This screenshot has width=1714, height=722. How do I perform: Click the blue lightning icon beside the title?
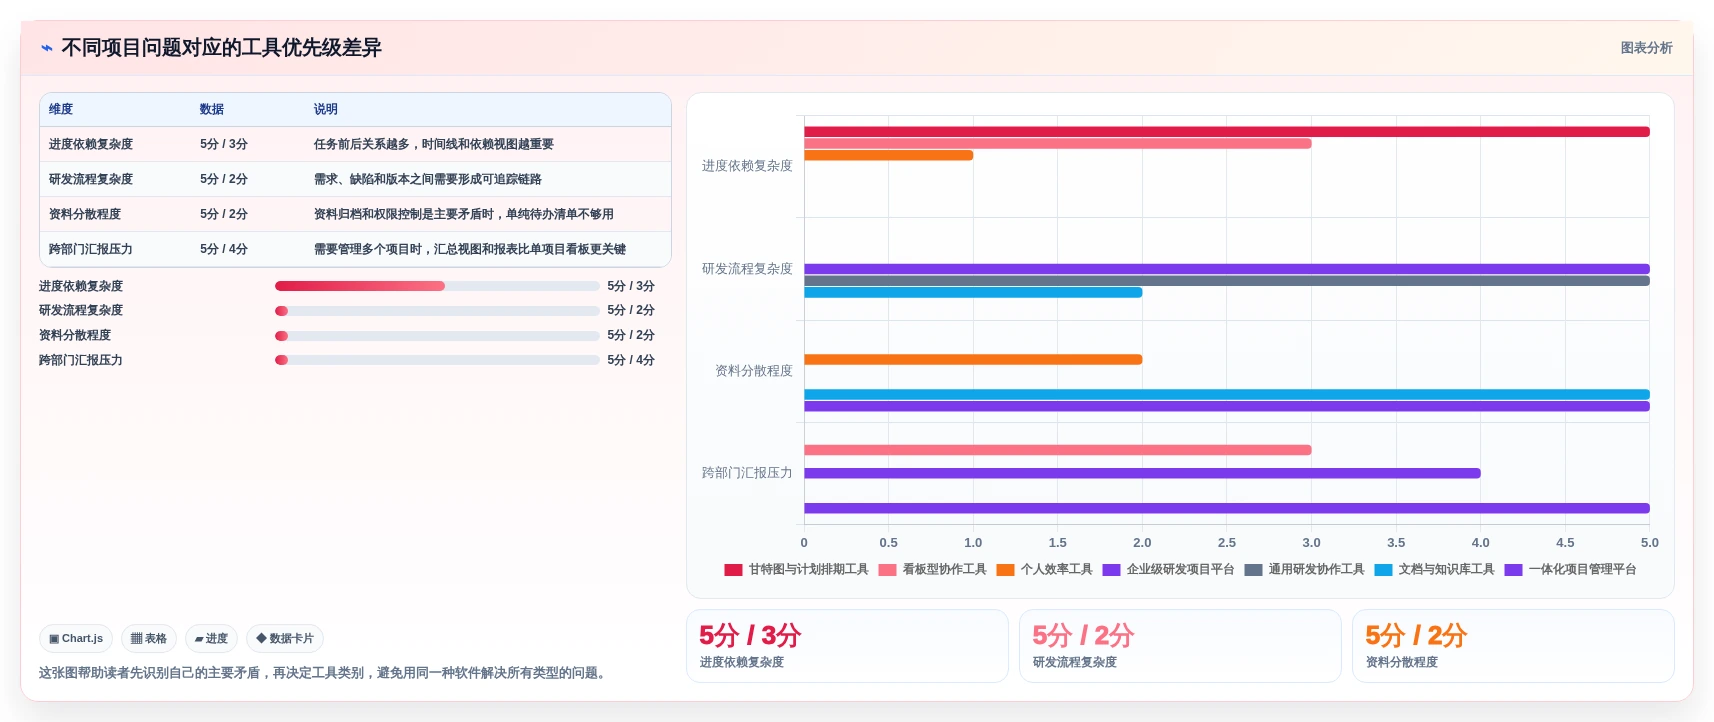(46, 48)
